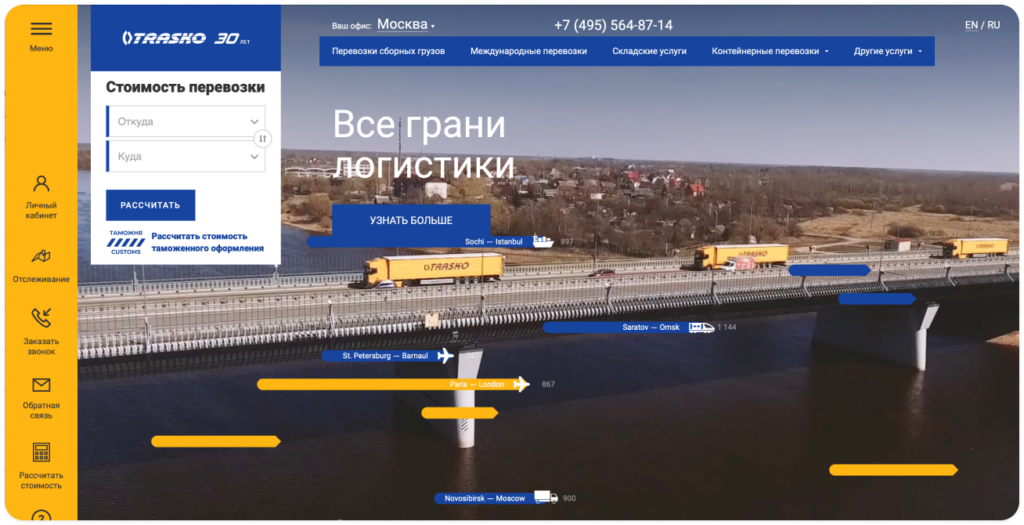This screenshot has width=1024, height=525.
Task: Click airplane icon on St. Petersburg — Barnaul
Action: pyautogui.click(x=445, y=356)
